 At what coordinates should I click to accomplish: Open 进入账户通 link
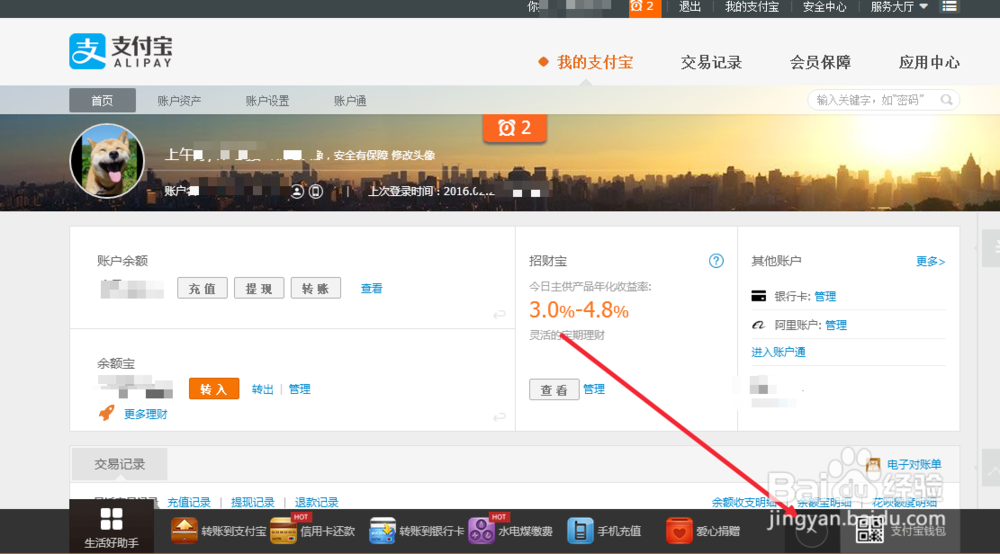[x=779, y=352]
